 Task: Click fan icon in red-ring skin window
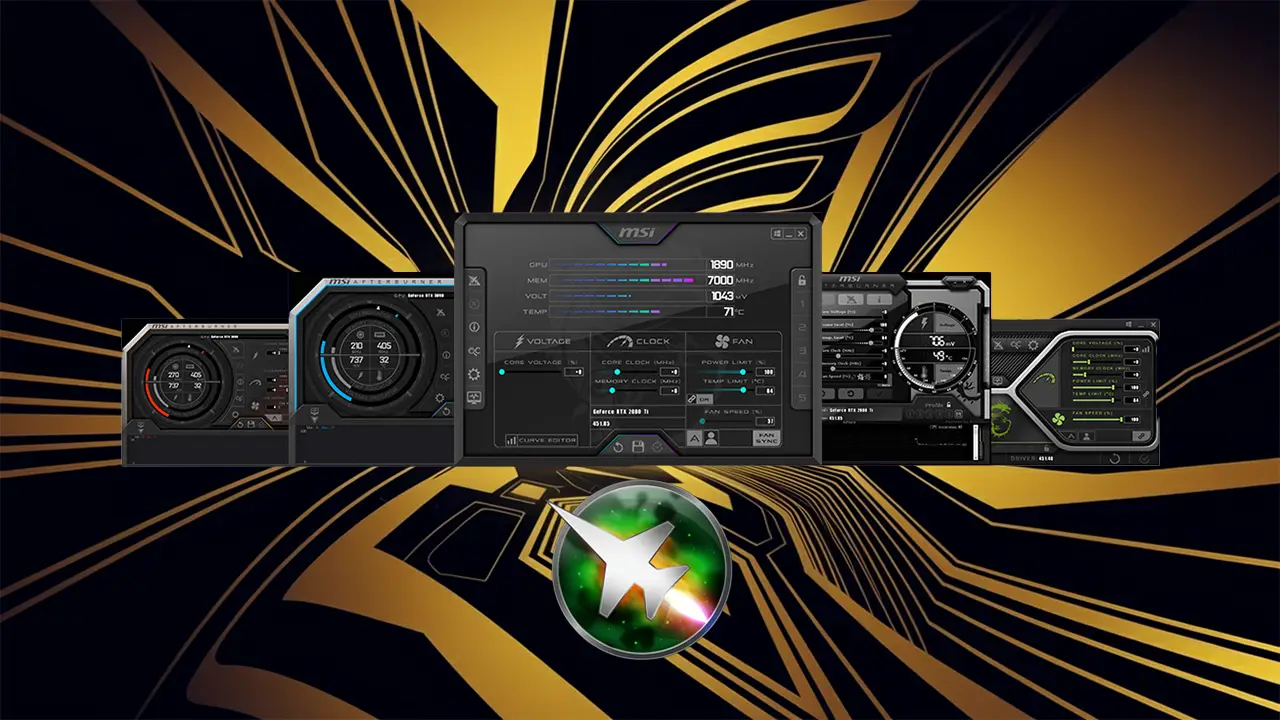(255, 406)
